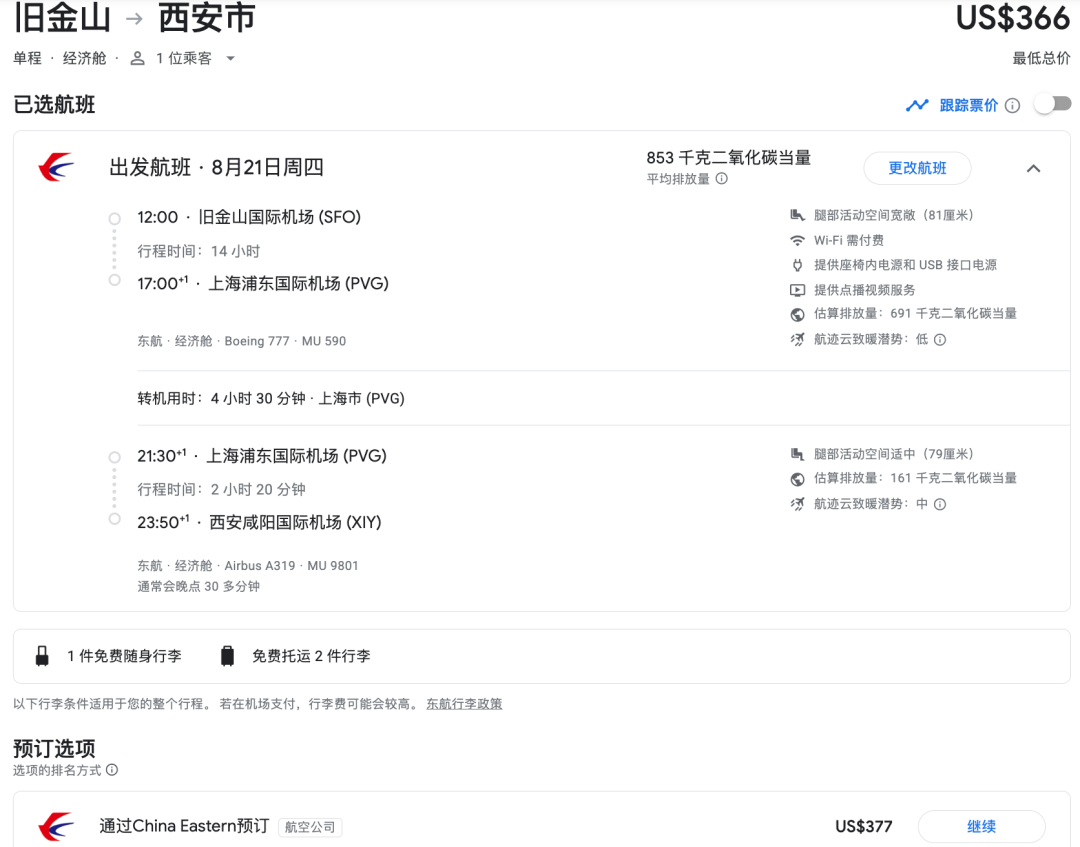Click the checked baggage suitcase icon
The image size is (1080, 847).
coord(227,656)
